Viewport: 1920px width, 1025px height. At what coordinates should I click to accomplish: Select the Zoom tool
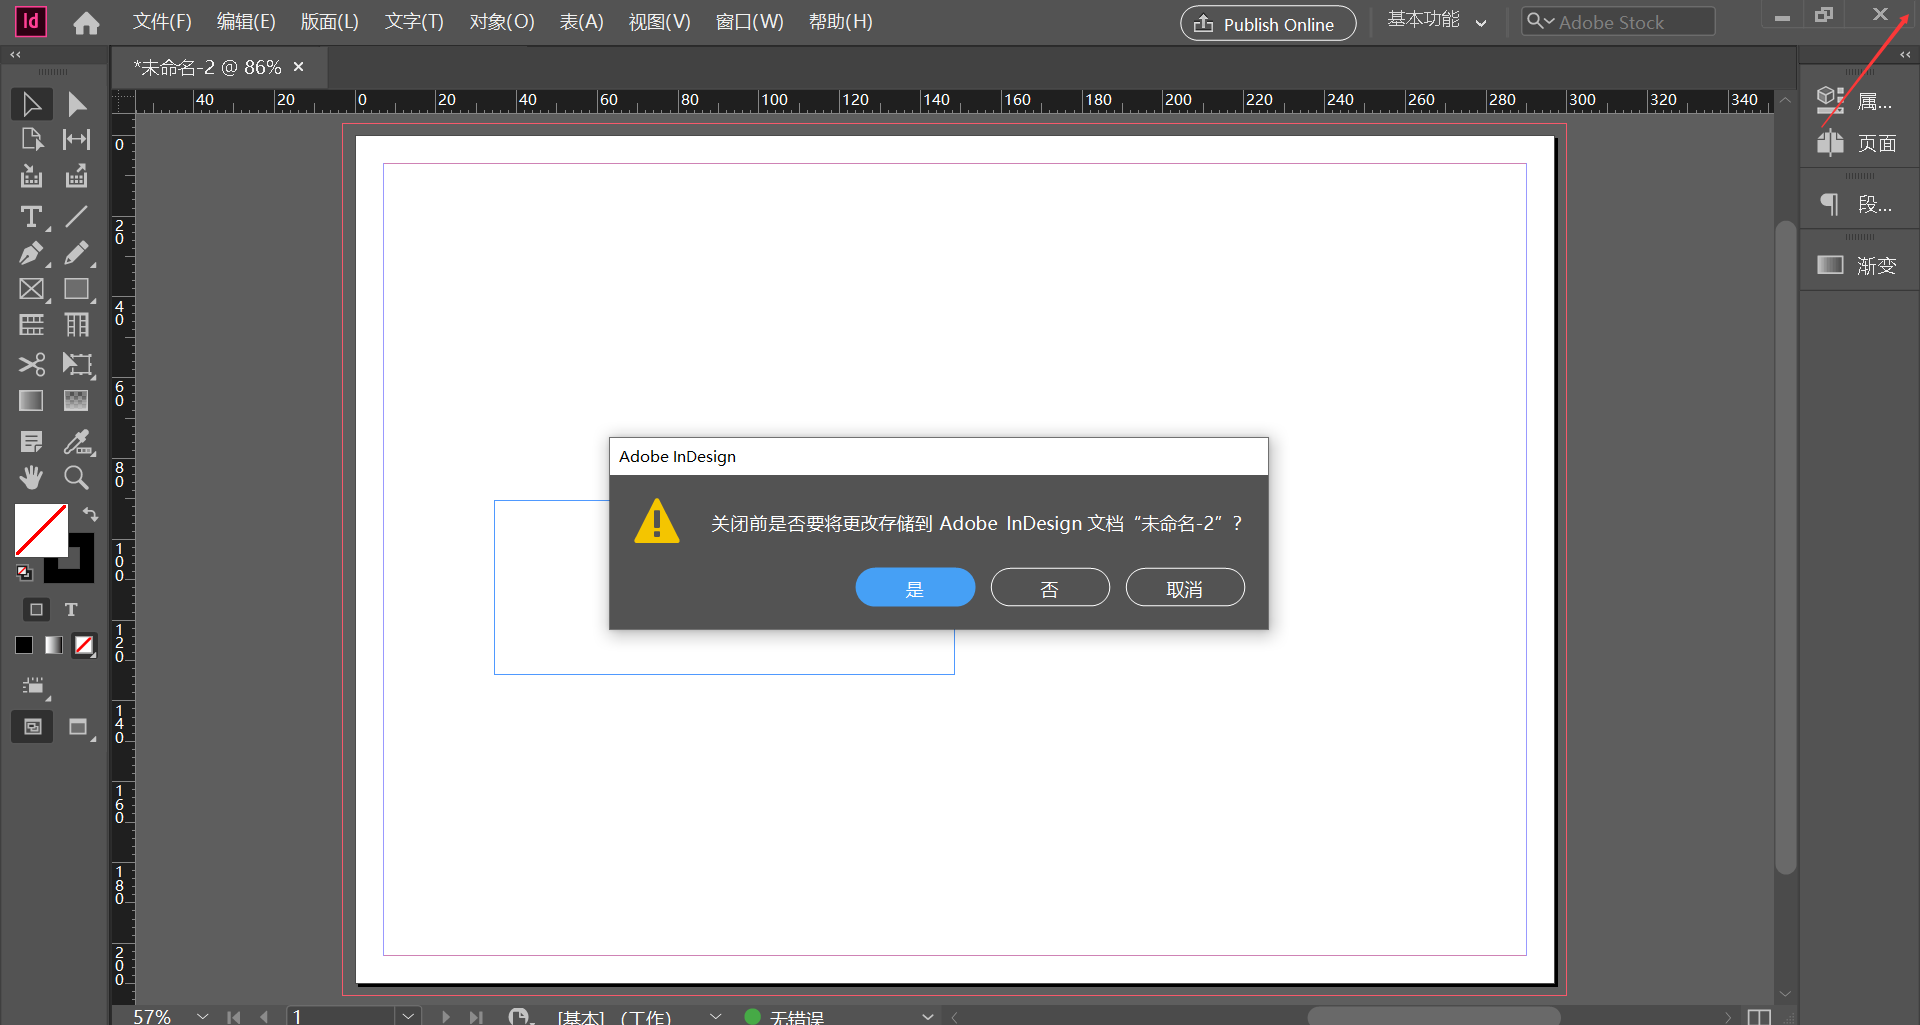(77, 478)
